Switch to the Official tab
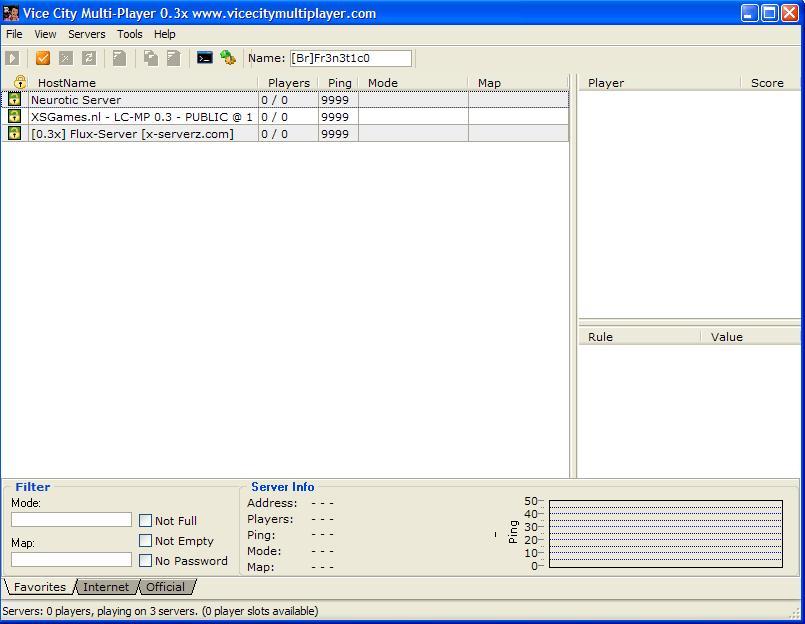 click(x=165, y=587)
